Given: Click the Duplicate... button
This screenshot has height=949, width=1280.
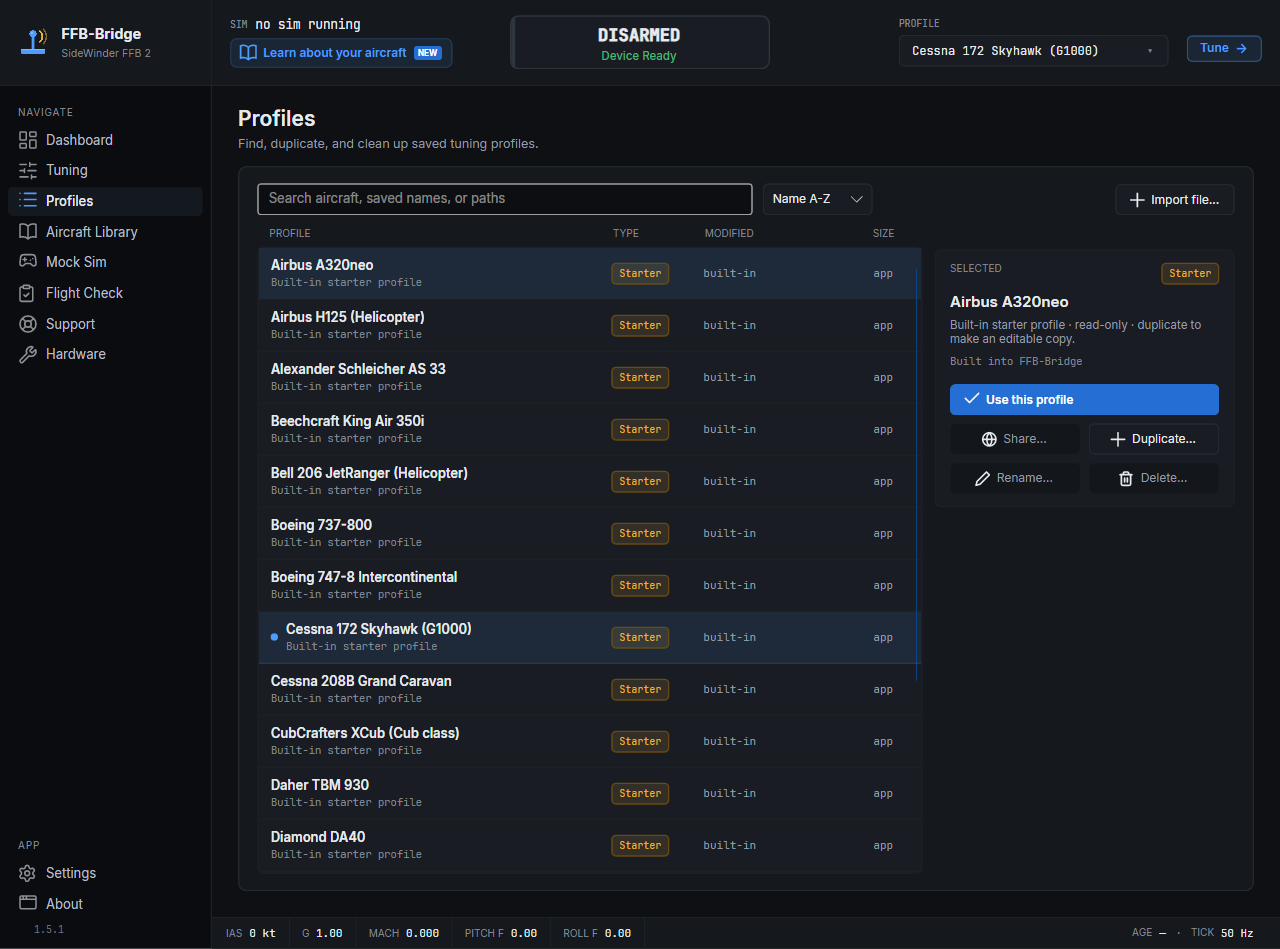Looking at the screenshot, I should coord(1154,439).
